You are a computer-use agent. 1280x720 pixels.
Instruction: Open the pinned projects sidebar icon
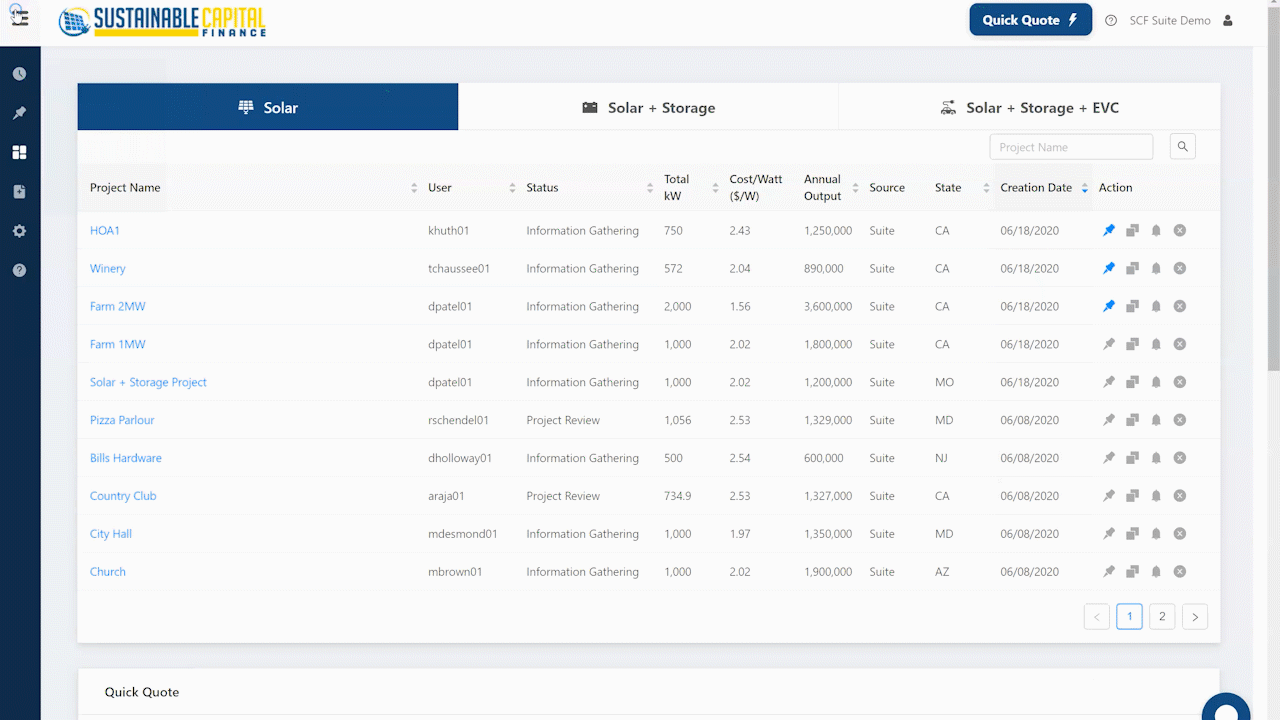click(x=19, y=113)
